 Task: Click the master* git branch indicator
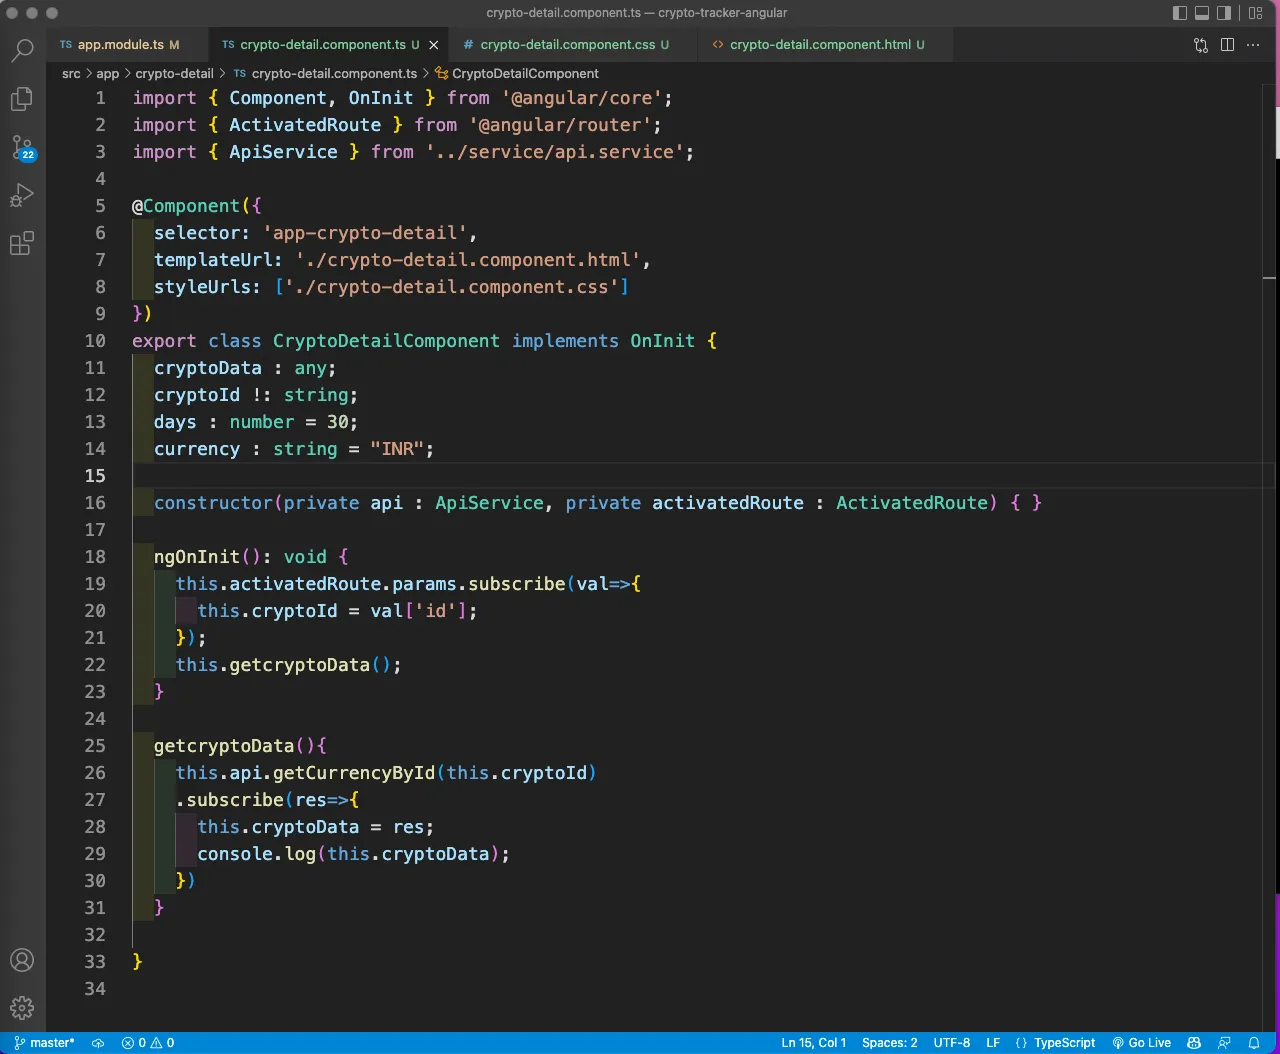pyautogui.click(x=44, y=1043)
